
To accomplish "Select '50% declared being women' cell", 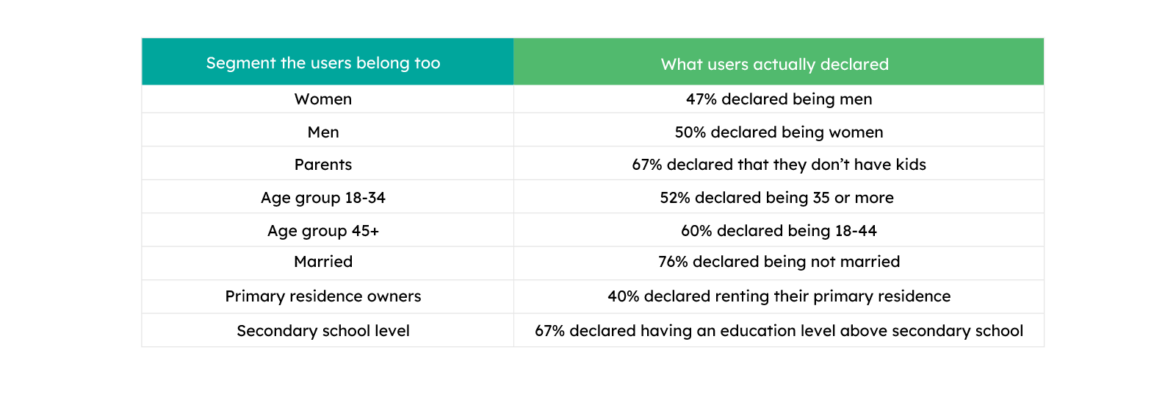I will click(779, 132).
